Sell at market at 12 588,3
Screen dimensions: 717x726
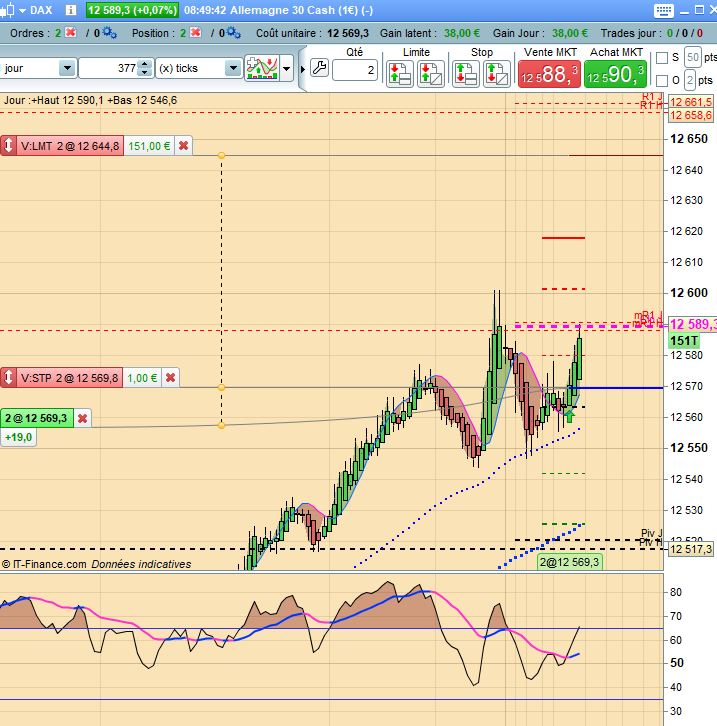549,74
